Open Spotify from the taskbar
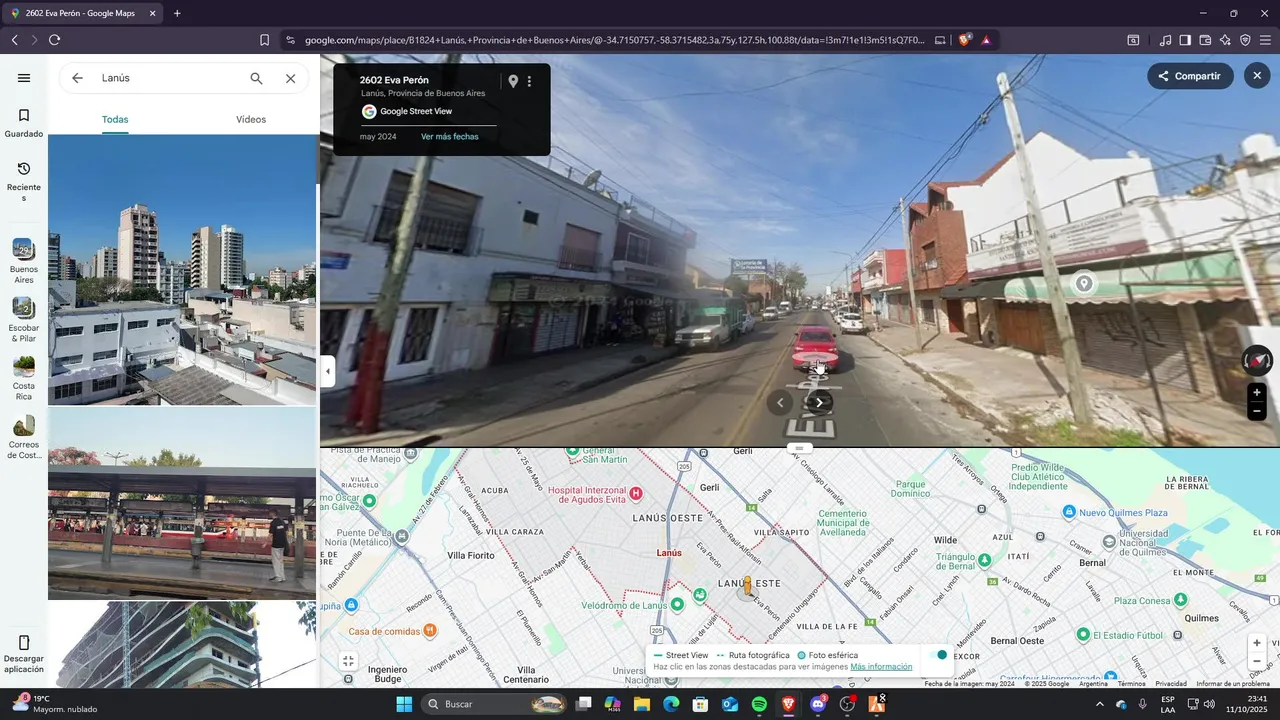 759,704
